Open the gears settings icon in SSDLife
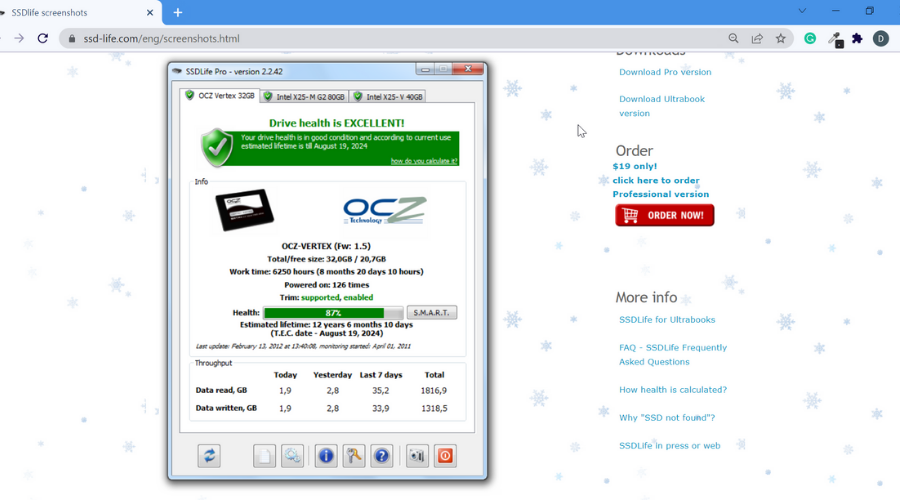The width and height of the screenshot is (900, 500). coord(292,456)
